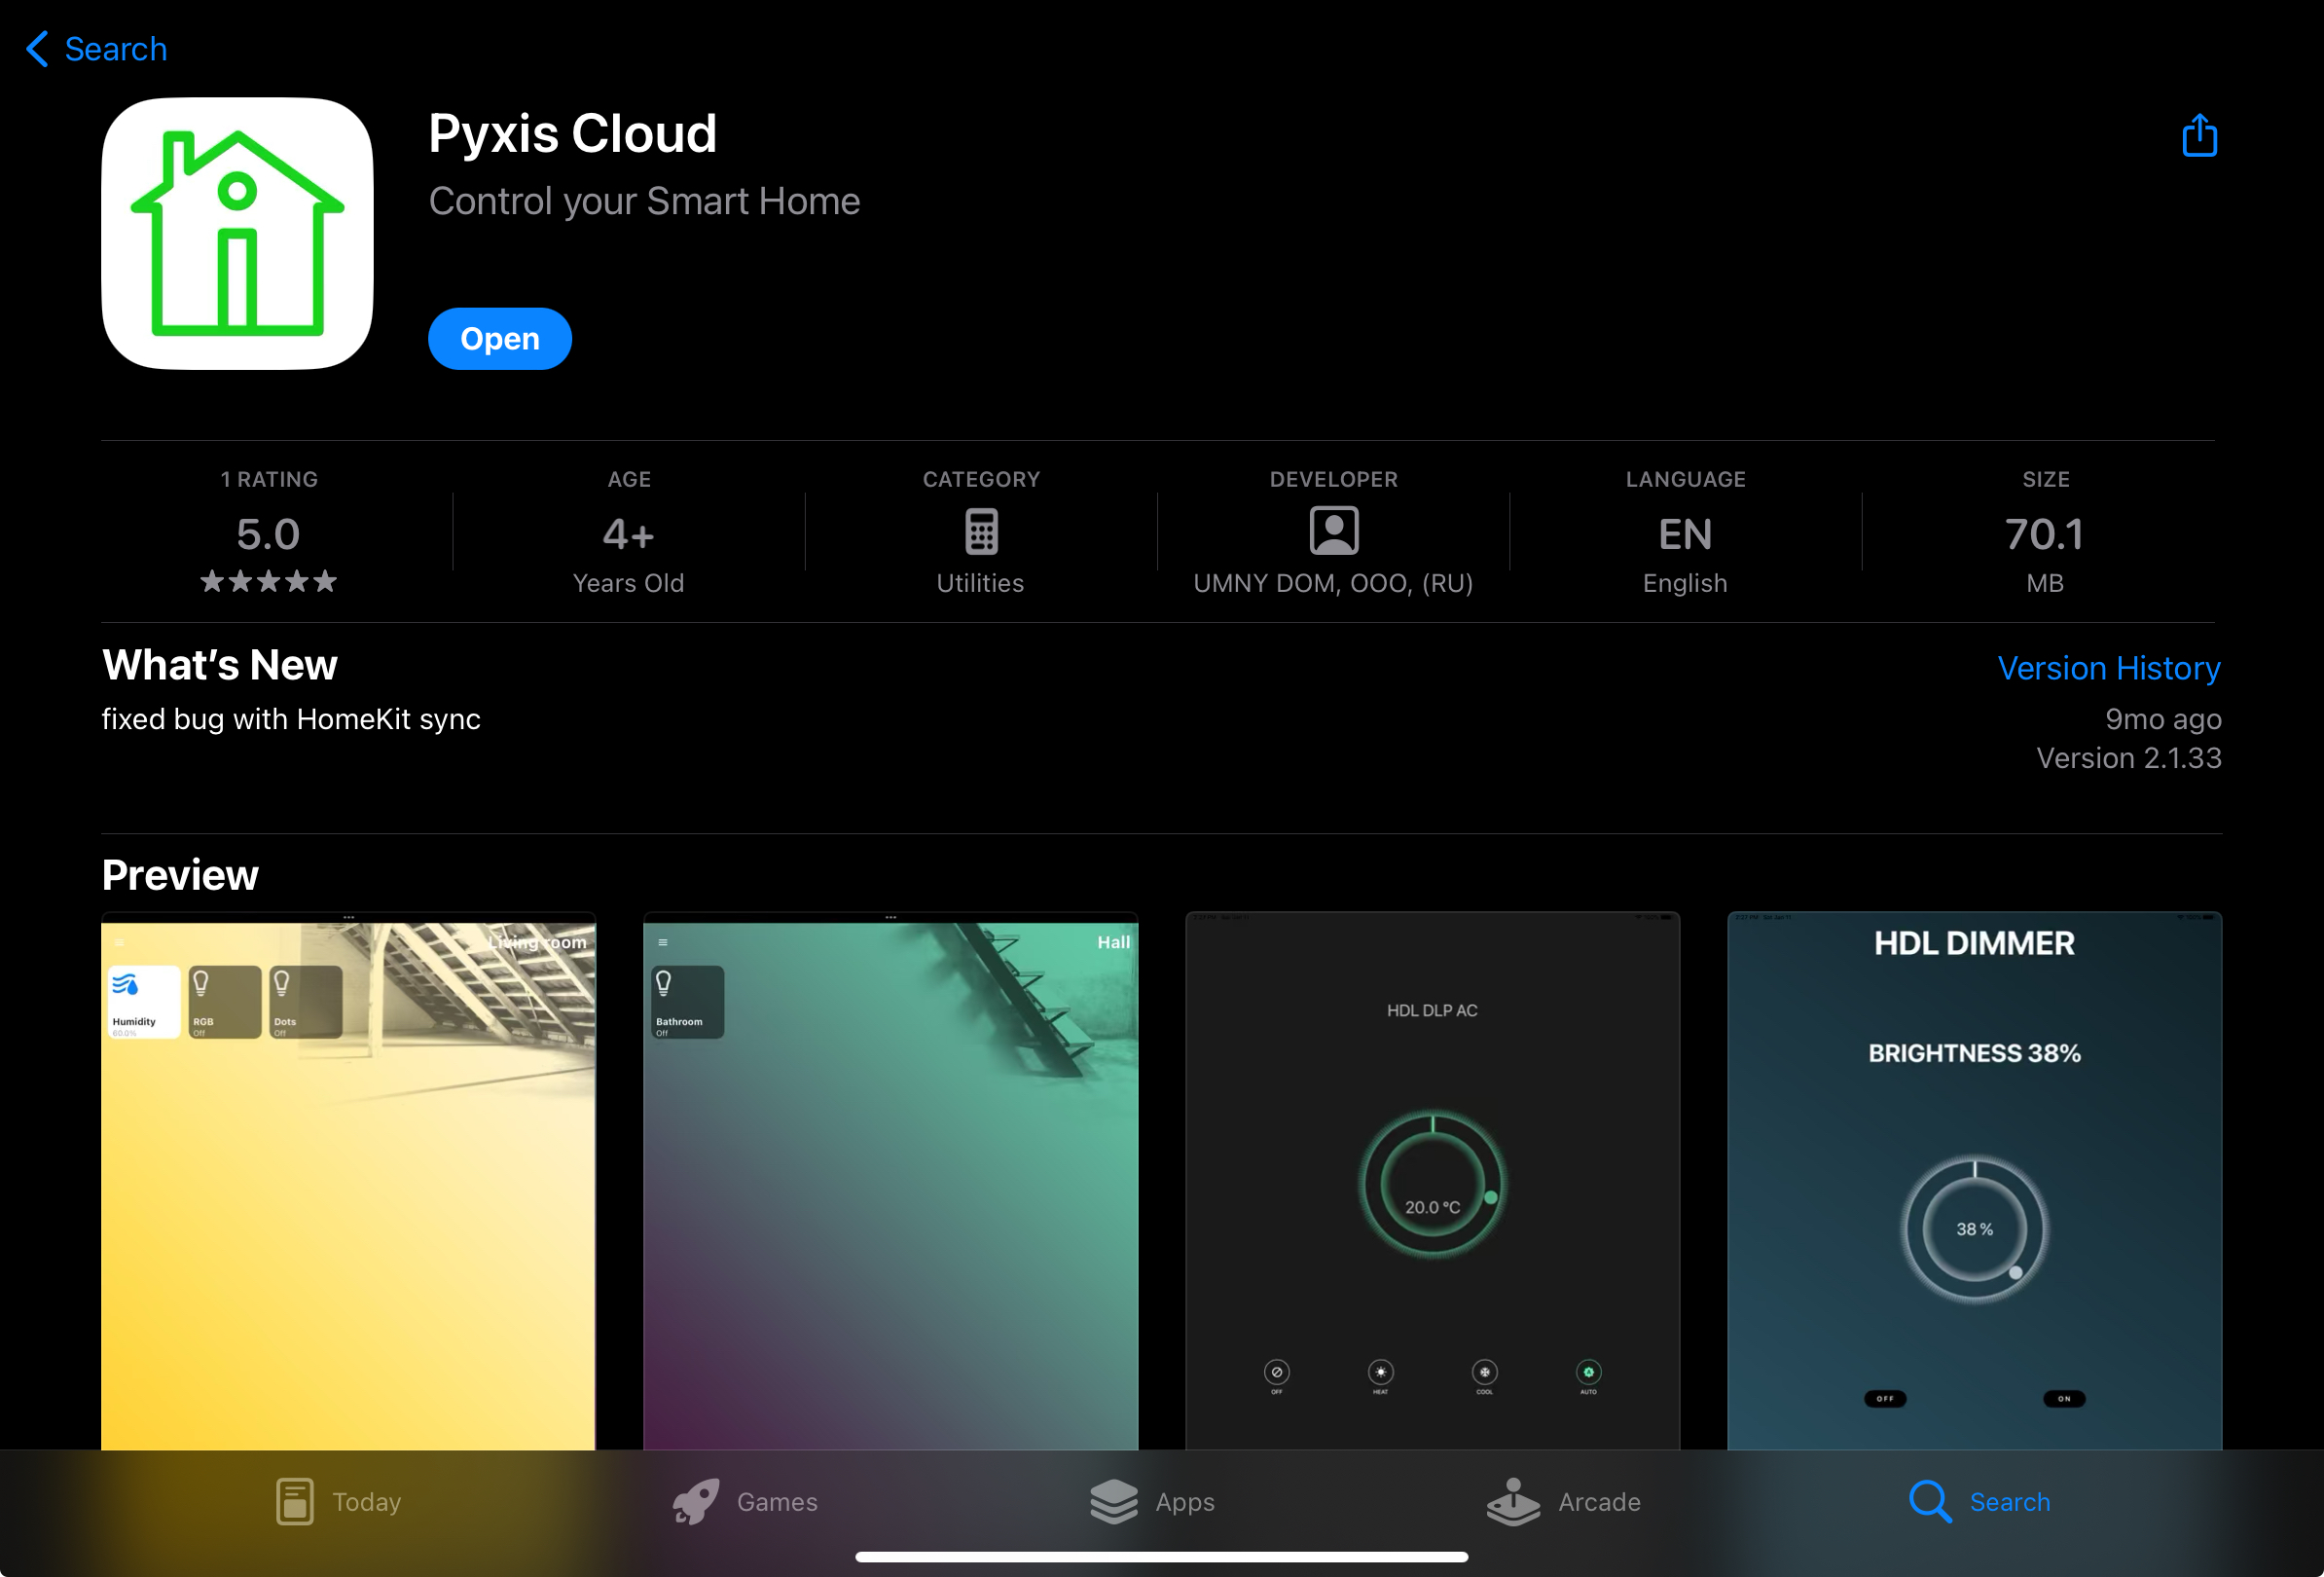Viewport: 2324px width, 1577px height.
Task: Open the Version History link
Action: (2108, 668)
